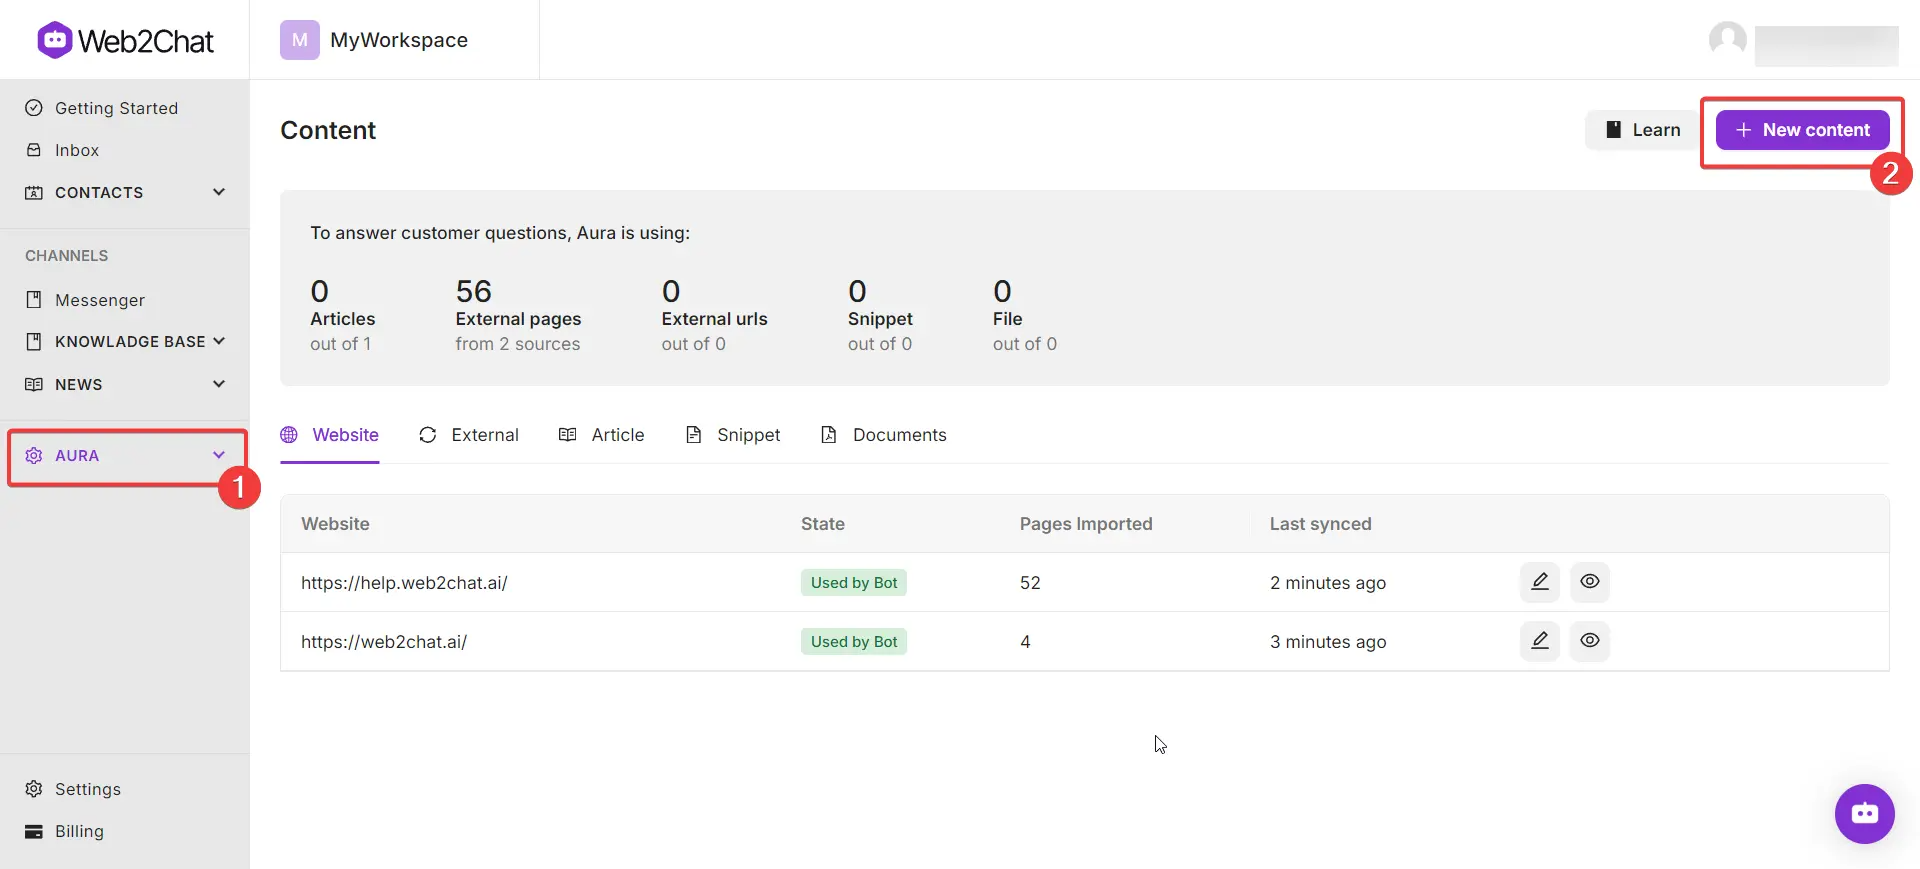
Task: Click the 52 pages imported value
Action: [x=1030, y=583]
